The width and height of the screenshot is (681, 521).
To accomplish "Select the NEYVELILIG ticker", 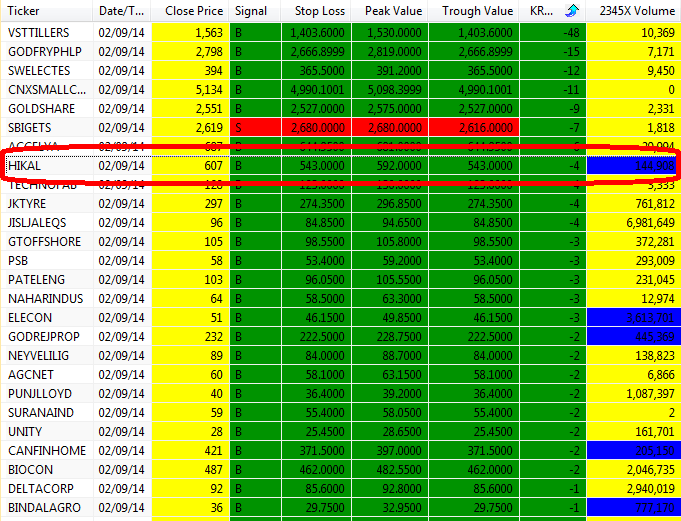I will coord(38,356).
